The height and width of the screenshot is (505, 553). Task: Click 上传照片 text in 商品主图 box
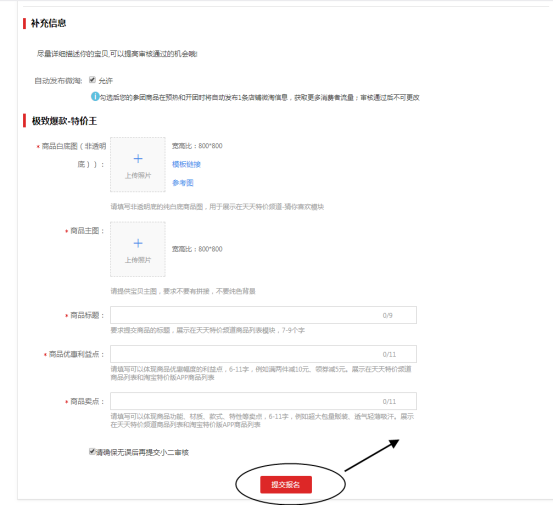point(138,260)
